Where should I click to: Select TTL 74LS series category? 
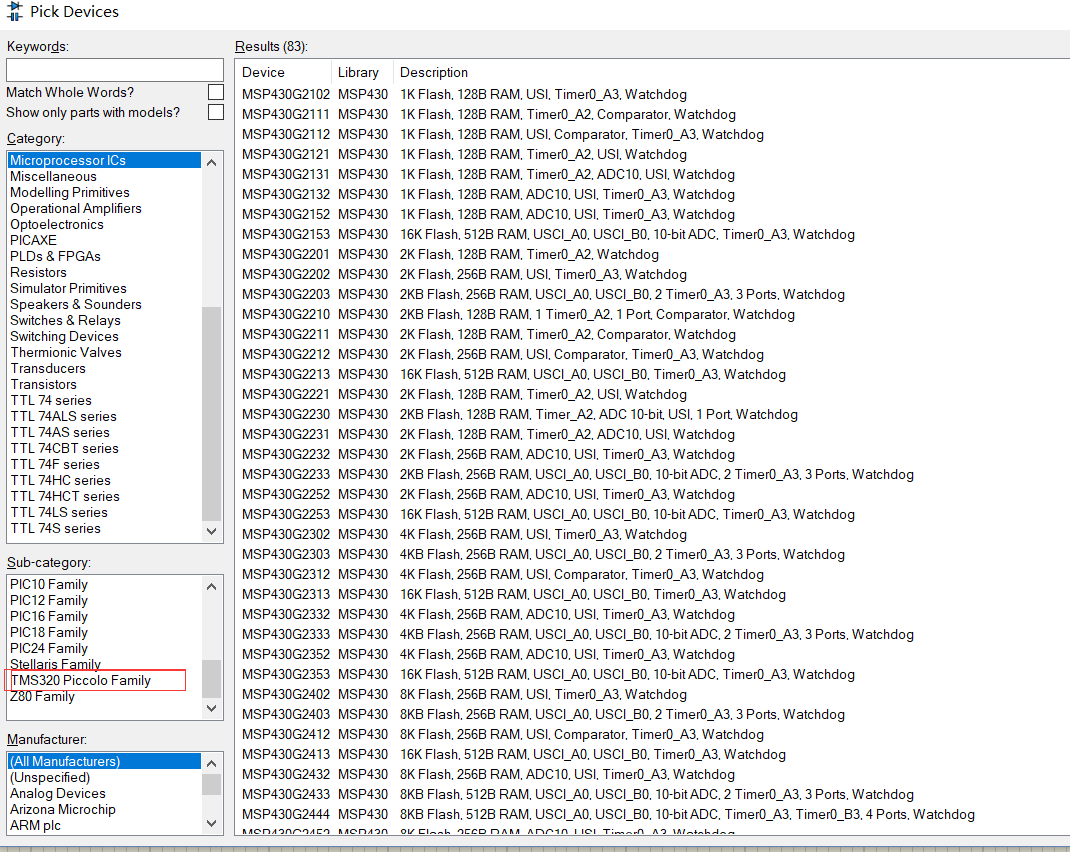(x=59, y=512)
